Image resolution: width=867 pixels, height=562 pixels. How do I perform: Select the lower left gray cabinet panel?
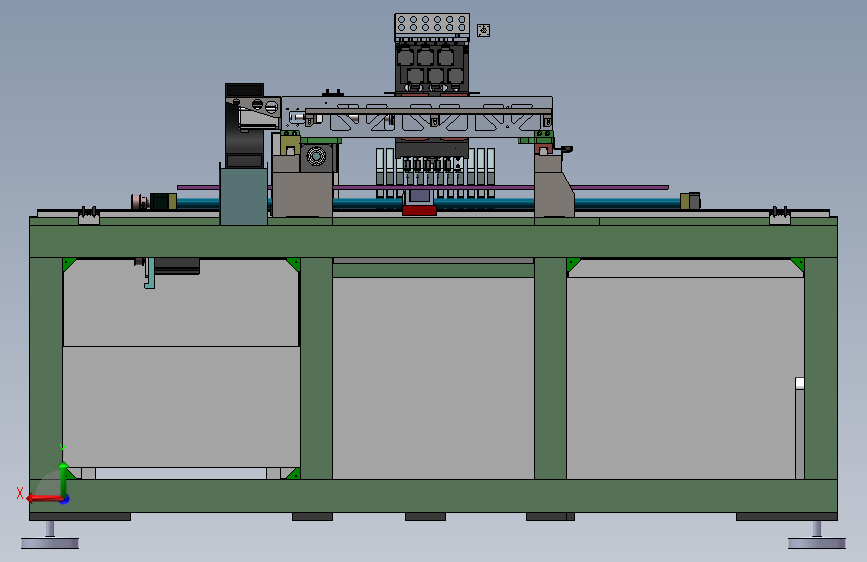(181, 407)
